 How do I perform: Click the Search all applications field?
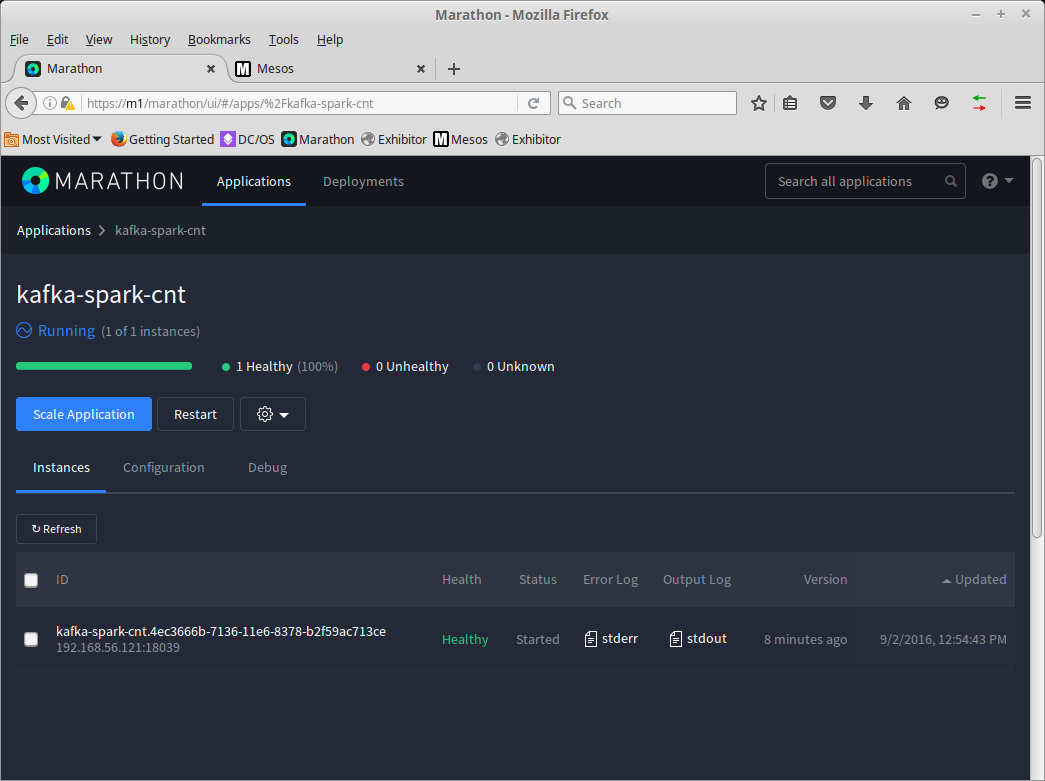[865, 181]
